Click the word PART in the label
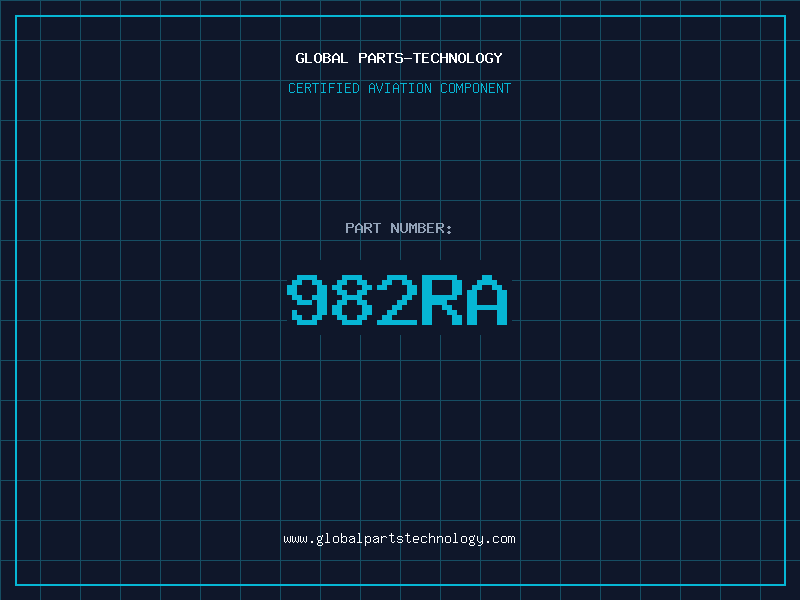Image resolution: width=800 pixels, height=600 pixels. 363,229
